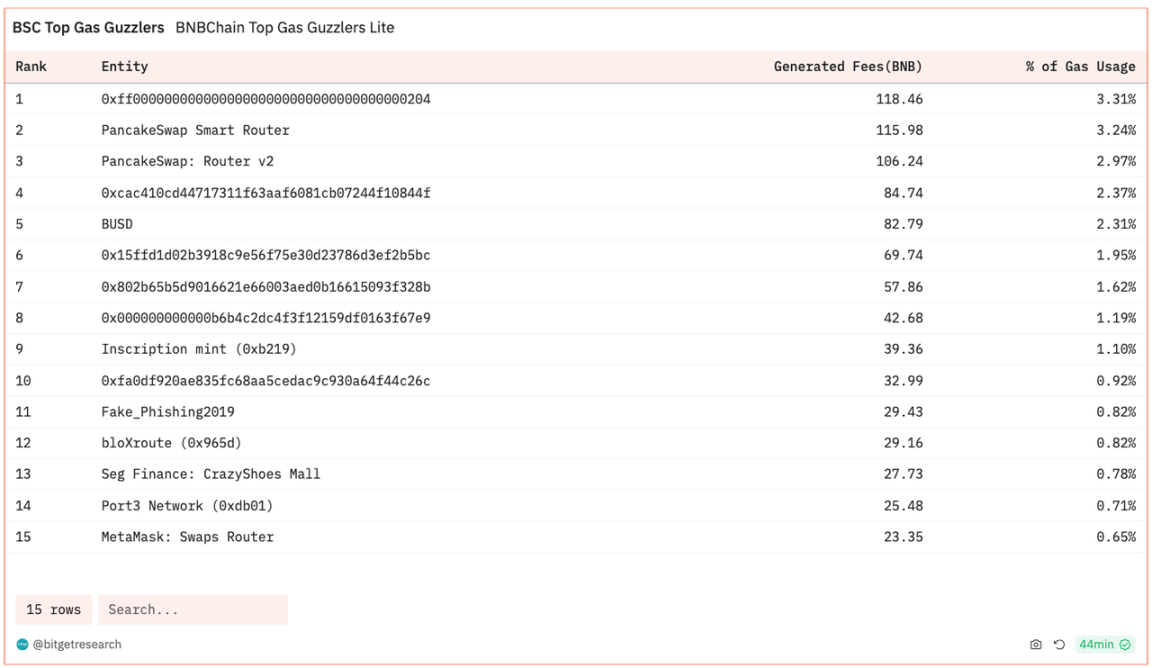Sort by Generated Fees(BNB) column header

847,67
